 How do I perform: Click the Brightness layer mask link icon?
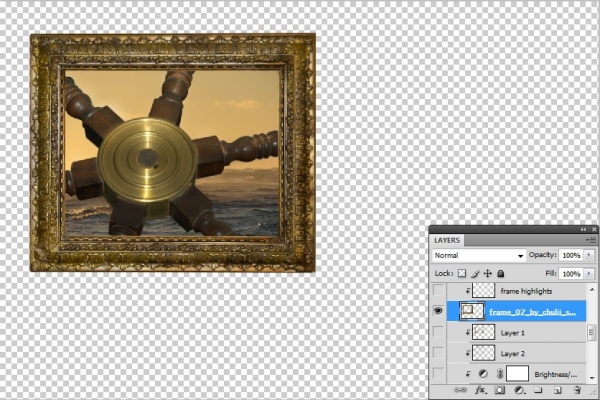click(x=500, y=374)
